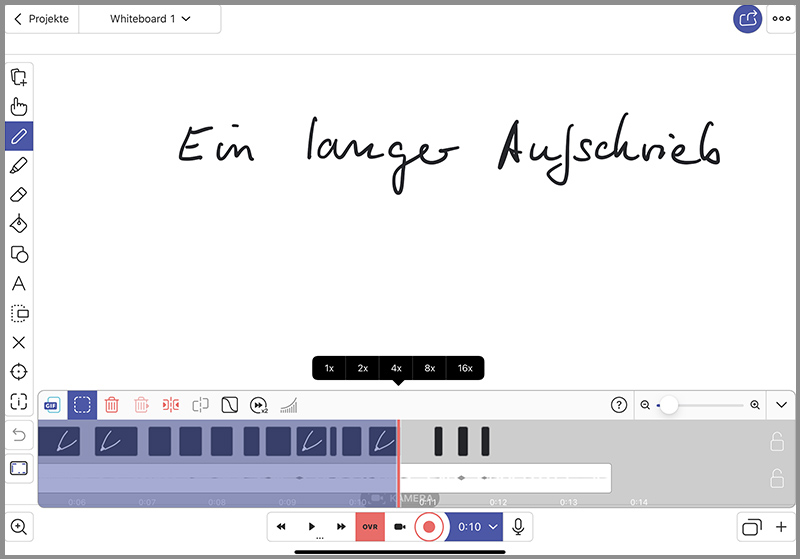Image resolution: width=800 pixels, height=559 pixels.
Task: Select the pen drawing tool
Action: [19, 136]
